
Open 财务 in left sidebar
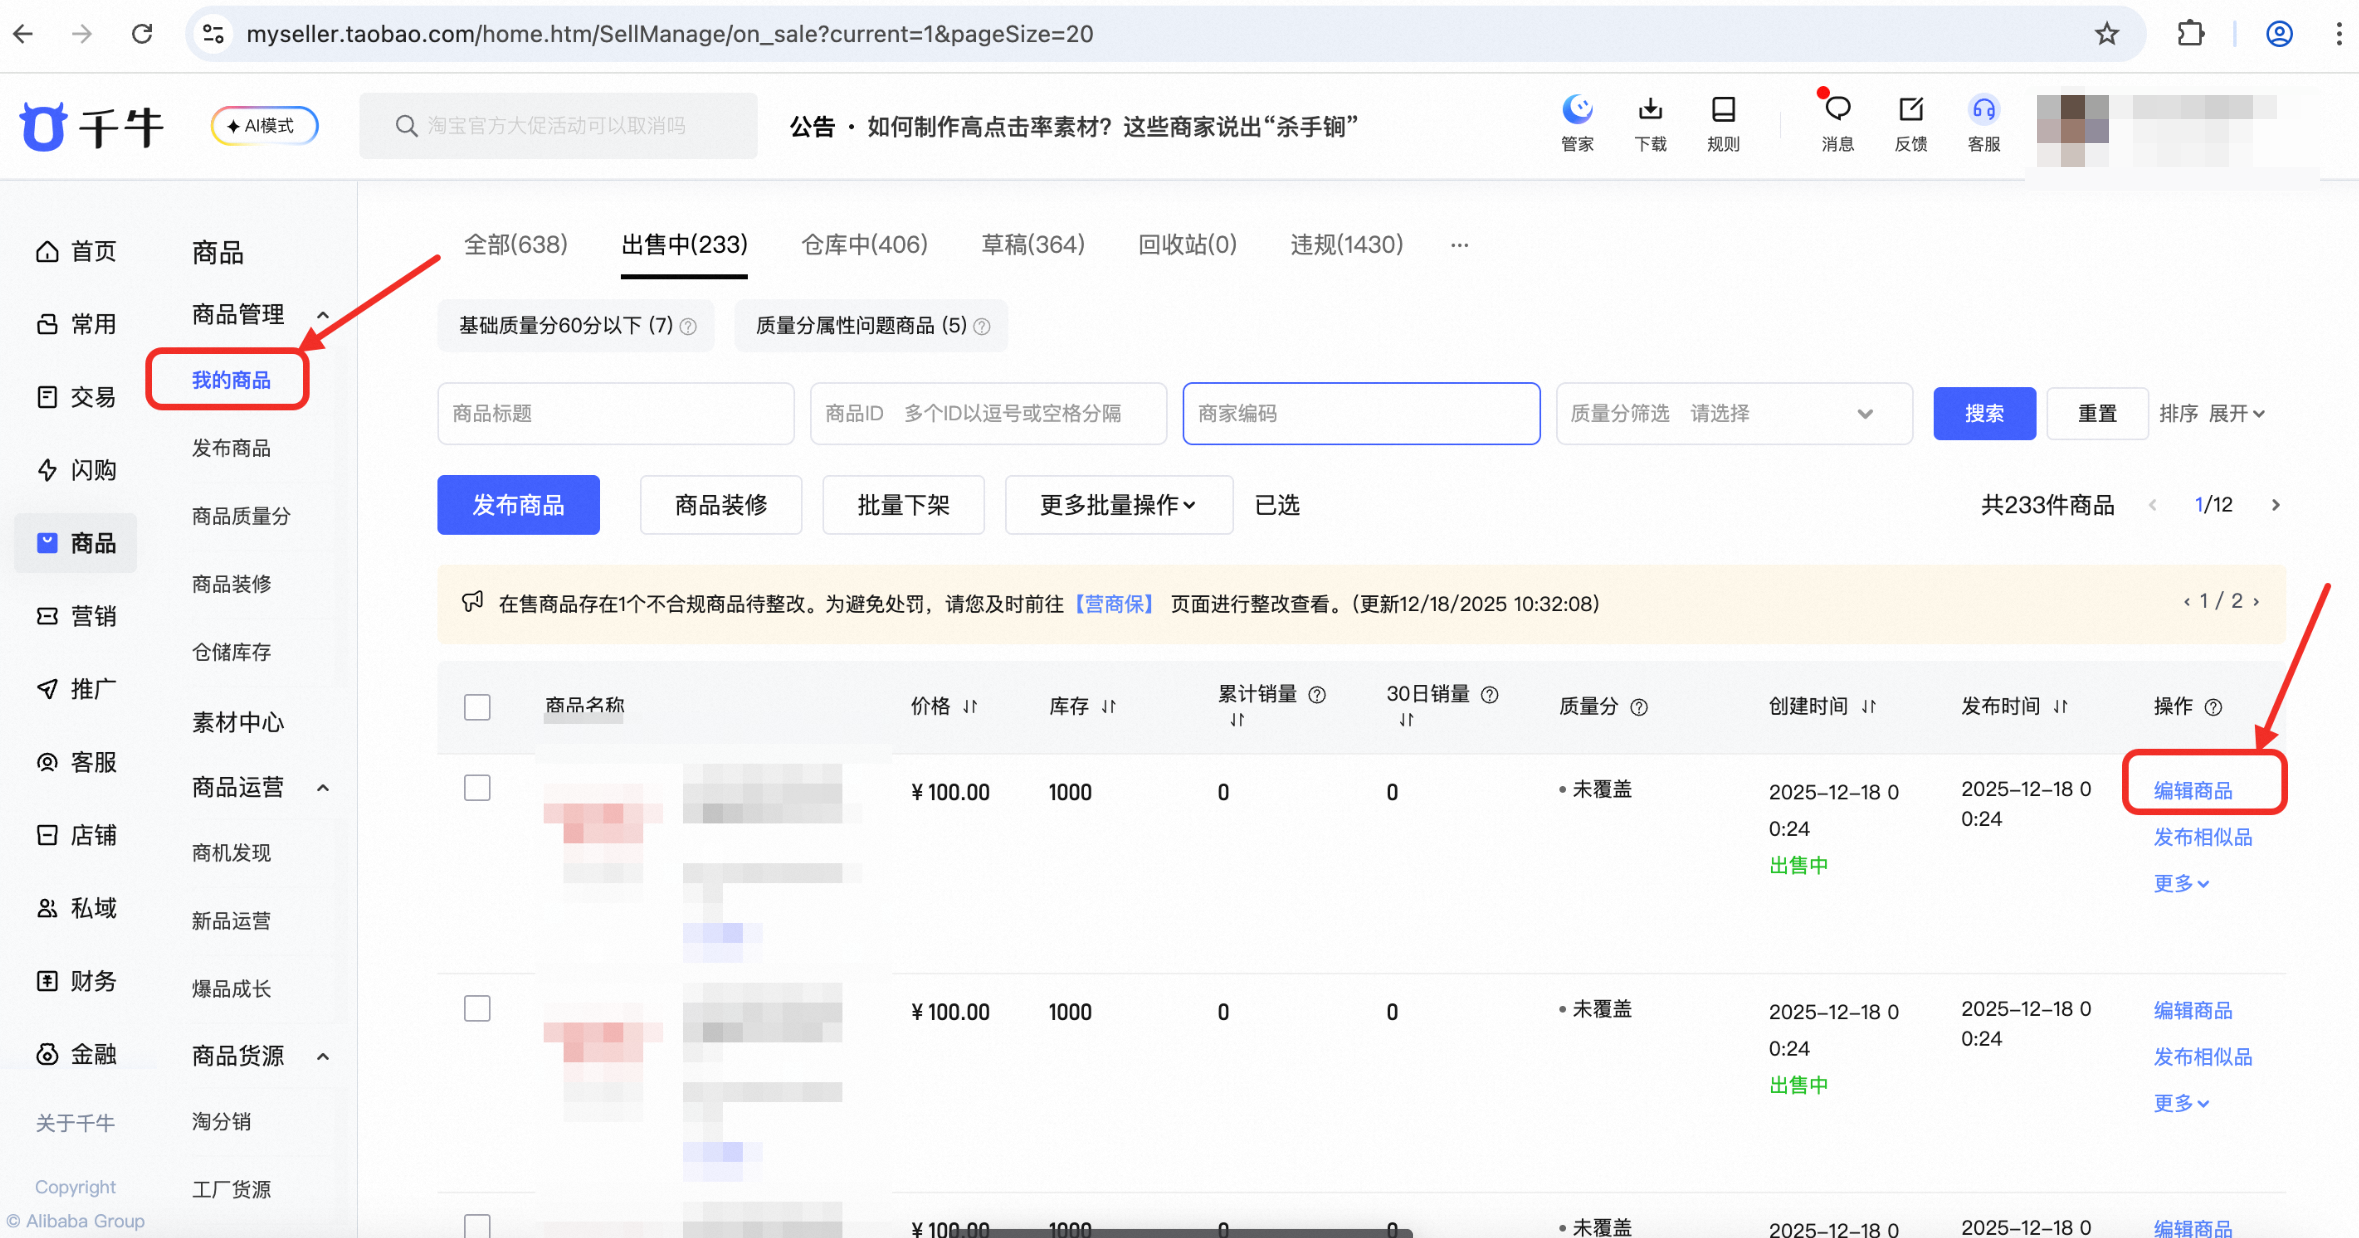[76, 981]
